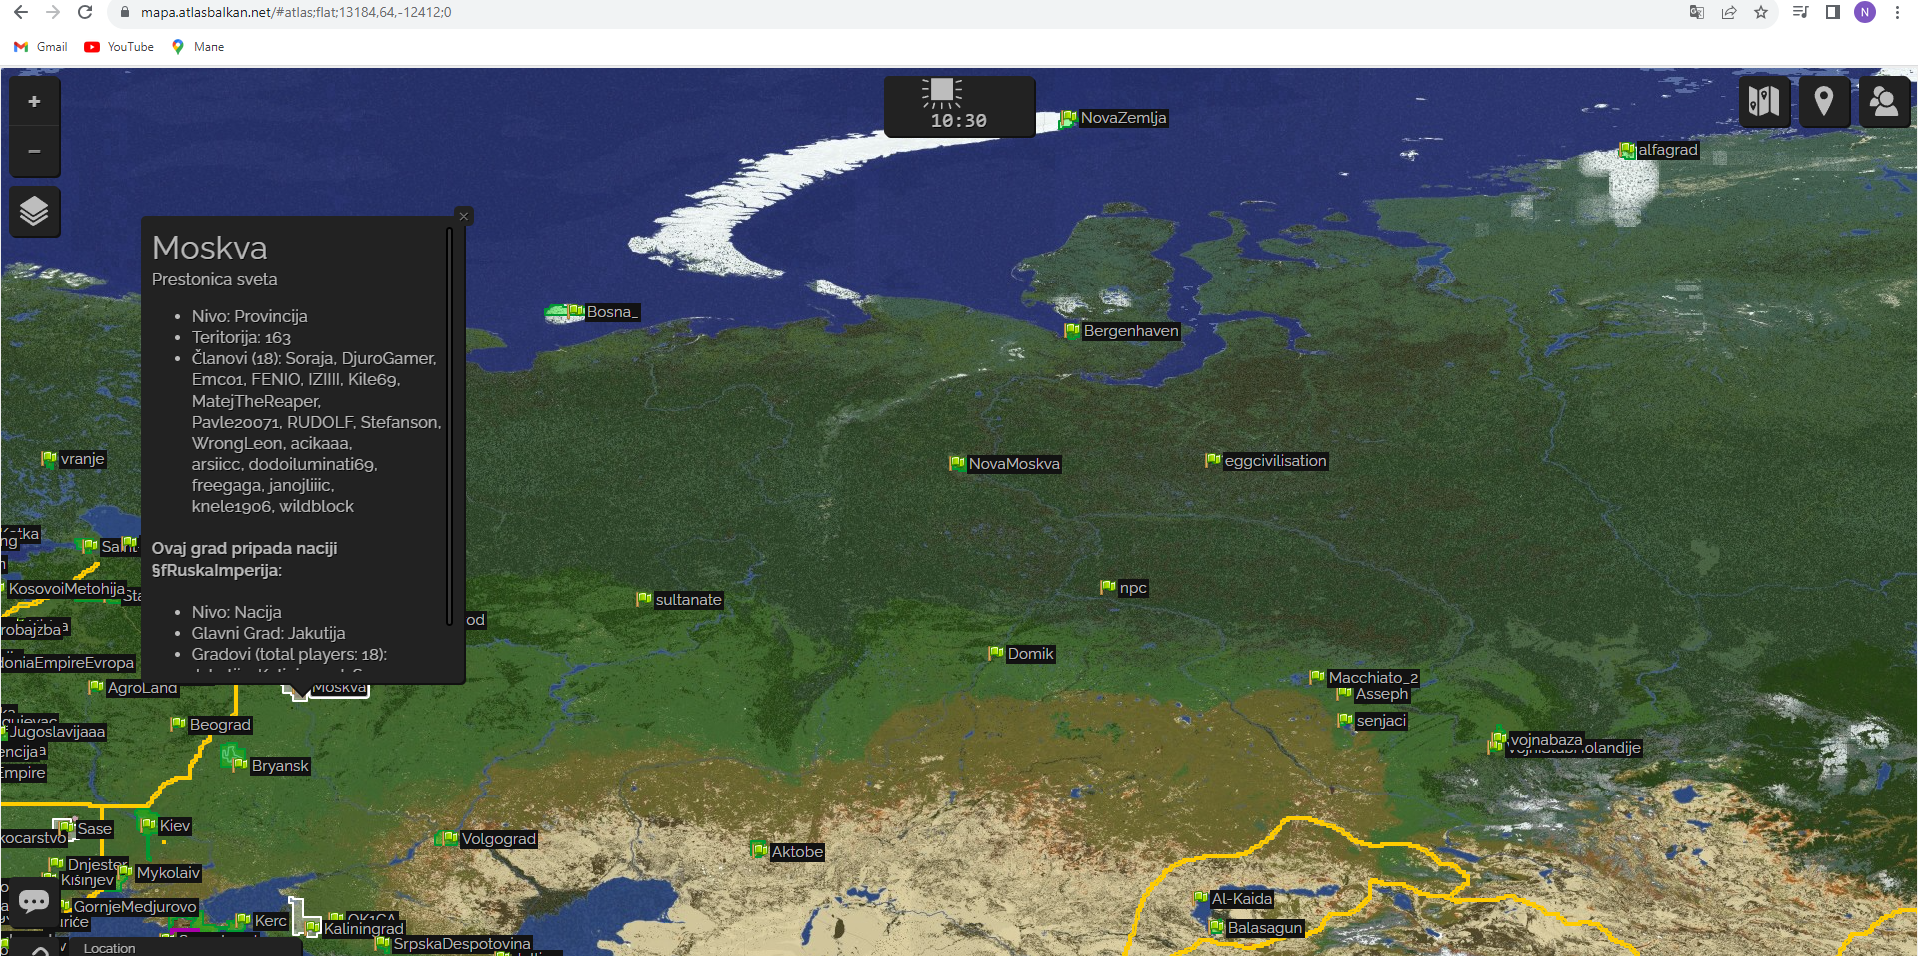
Task: Click the Bryansk town marker
Action: 240,766
